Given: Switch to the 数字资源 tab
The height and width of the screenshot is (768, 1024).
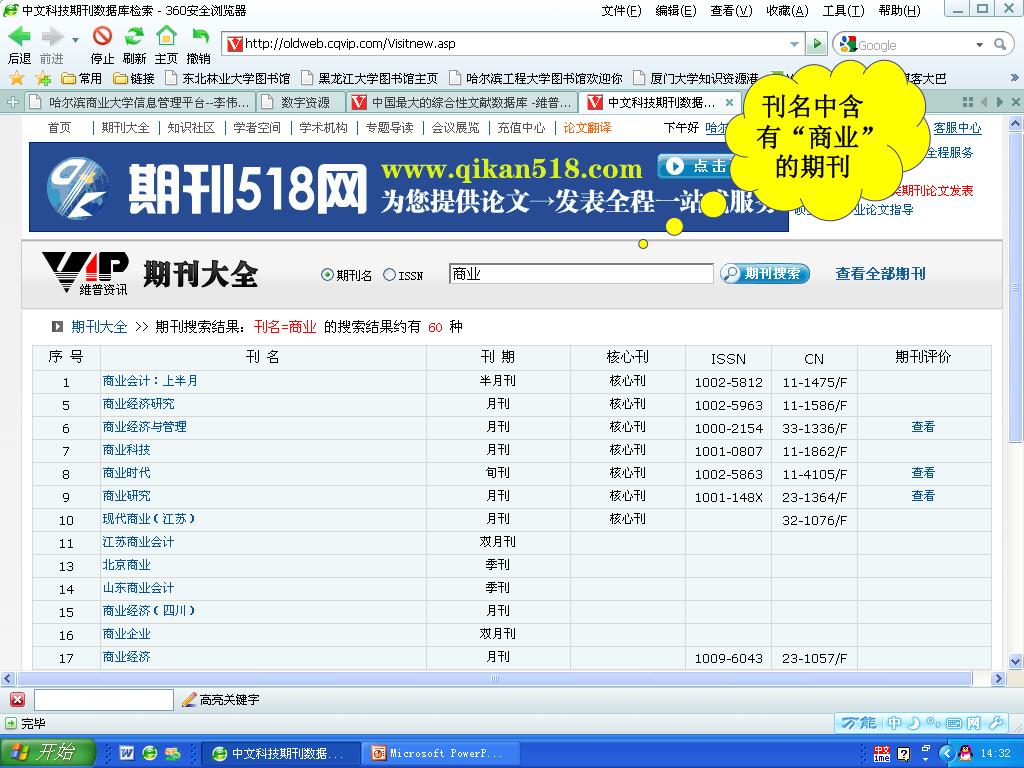Looking at the screenshot, I should pos(300,103).
